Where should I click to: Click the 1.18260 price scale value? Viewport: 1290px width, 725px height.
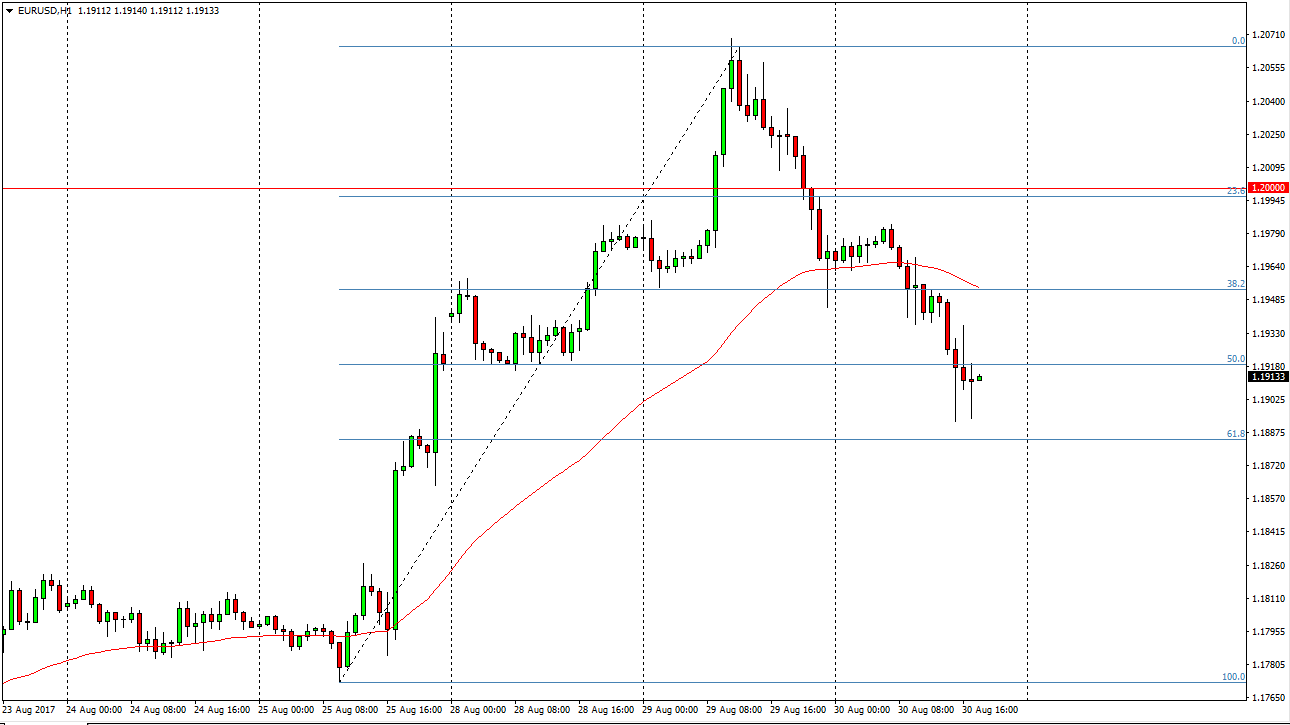pyautogui.click(x=1267, y=566)
